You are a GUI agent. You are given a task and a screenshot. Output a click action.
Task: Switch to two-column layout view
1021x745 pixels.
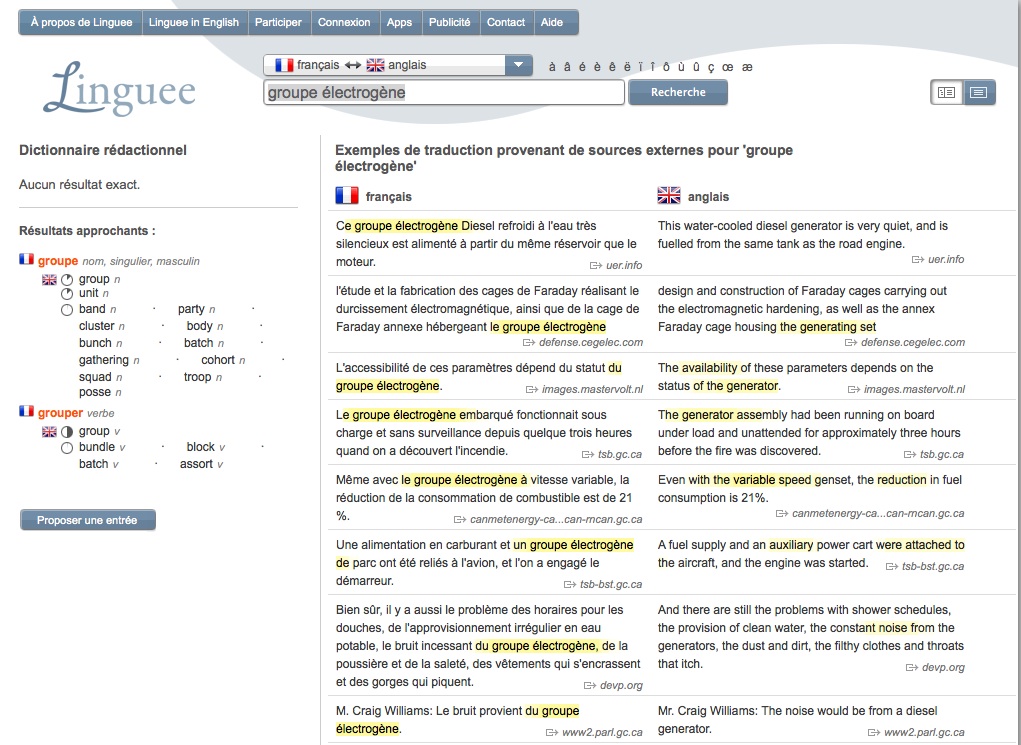[x=945, y=93]
